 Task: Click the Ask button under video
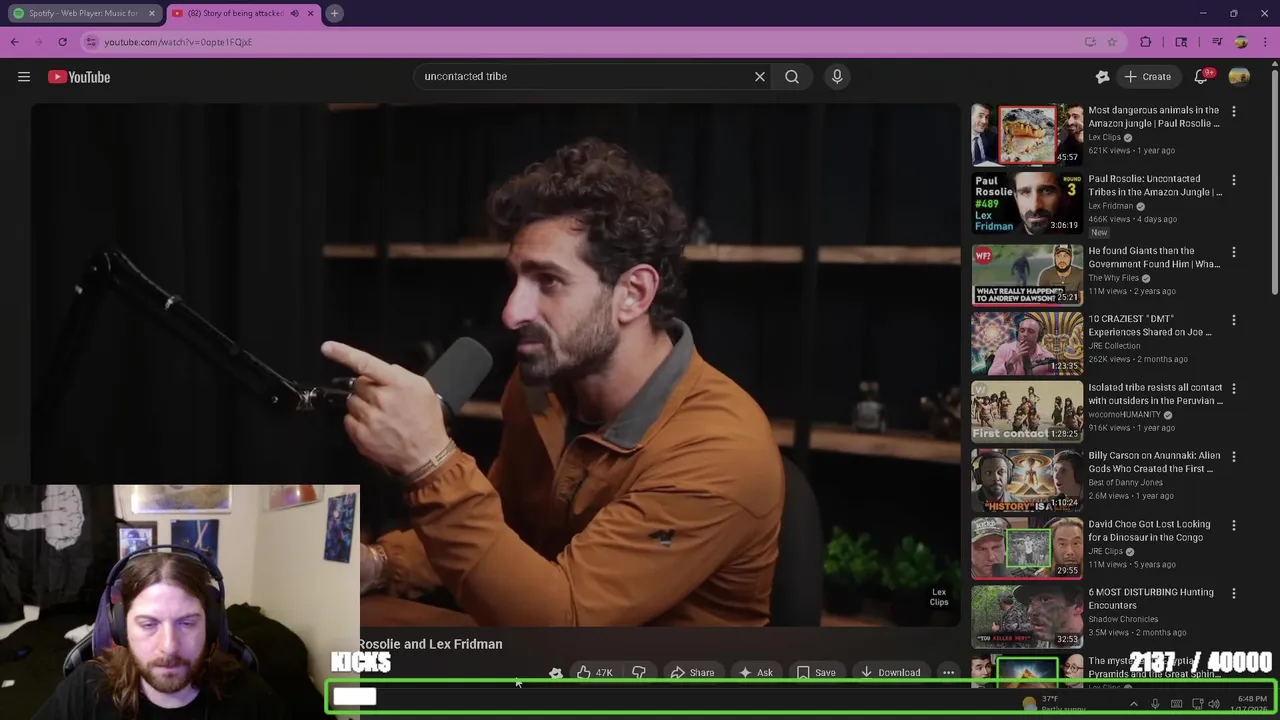tap(756, 673)
